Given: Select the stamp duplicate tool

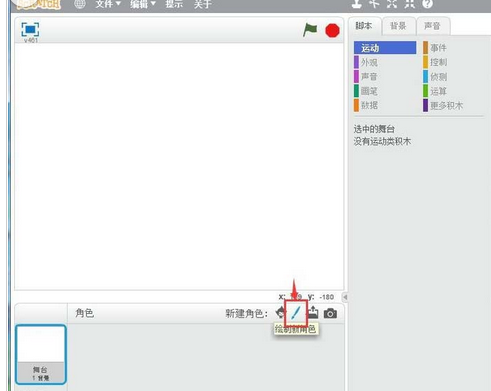Looking at the screenshot, I should 357,4.
